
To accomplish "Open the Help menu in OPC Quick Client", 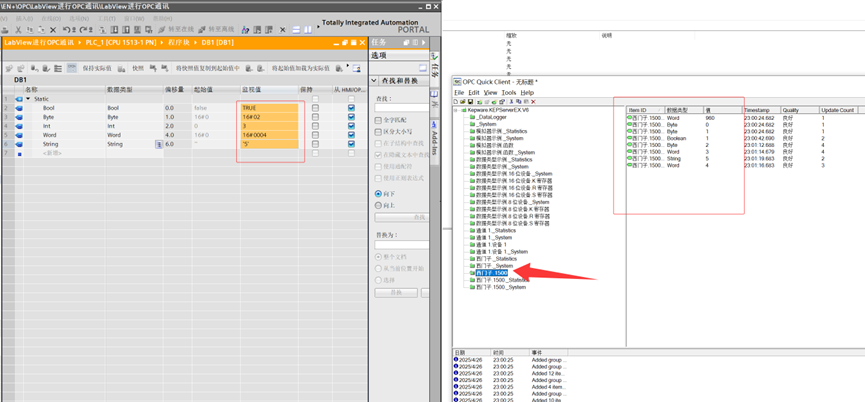I will tap(527, 93).
